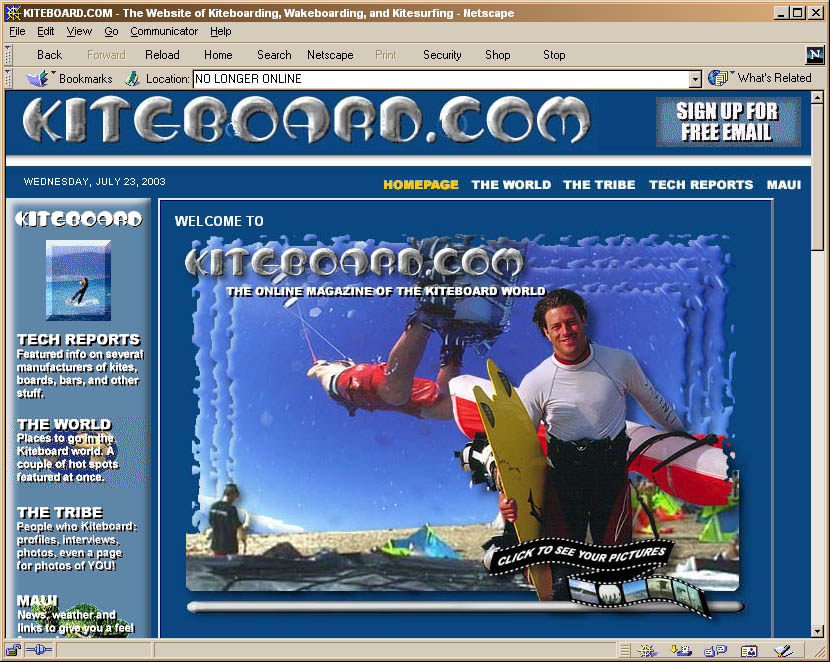Click the Forward toolbar button
Viewport: 830px width, 662px height.
pos(106,55)
